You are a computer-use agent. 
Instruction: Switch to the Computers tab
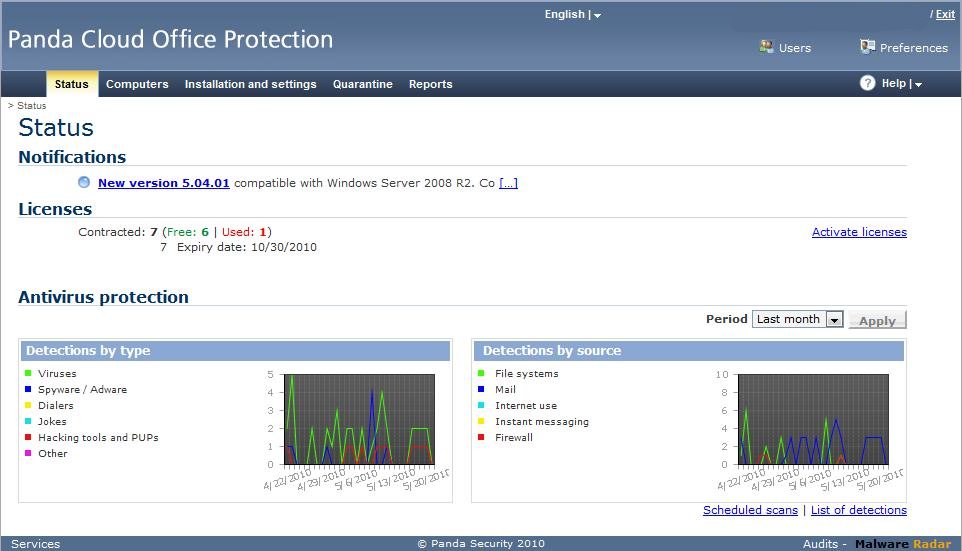click(137, 85)
